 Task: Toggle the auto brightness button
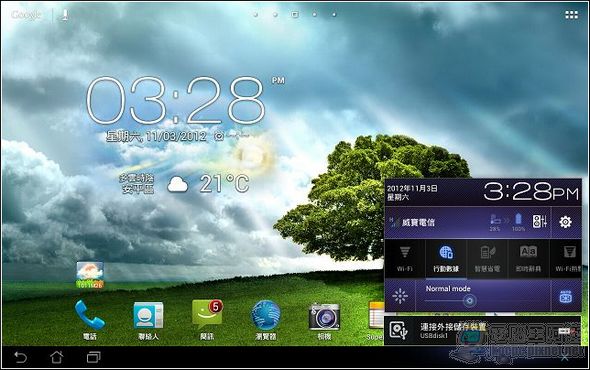(566, 297)
